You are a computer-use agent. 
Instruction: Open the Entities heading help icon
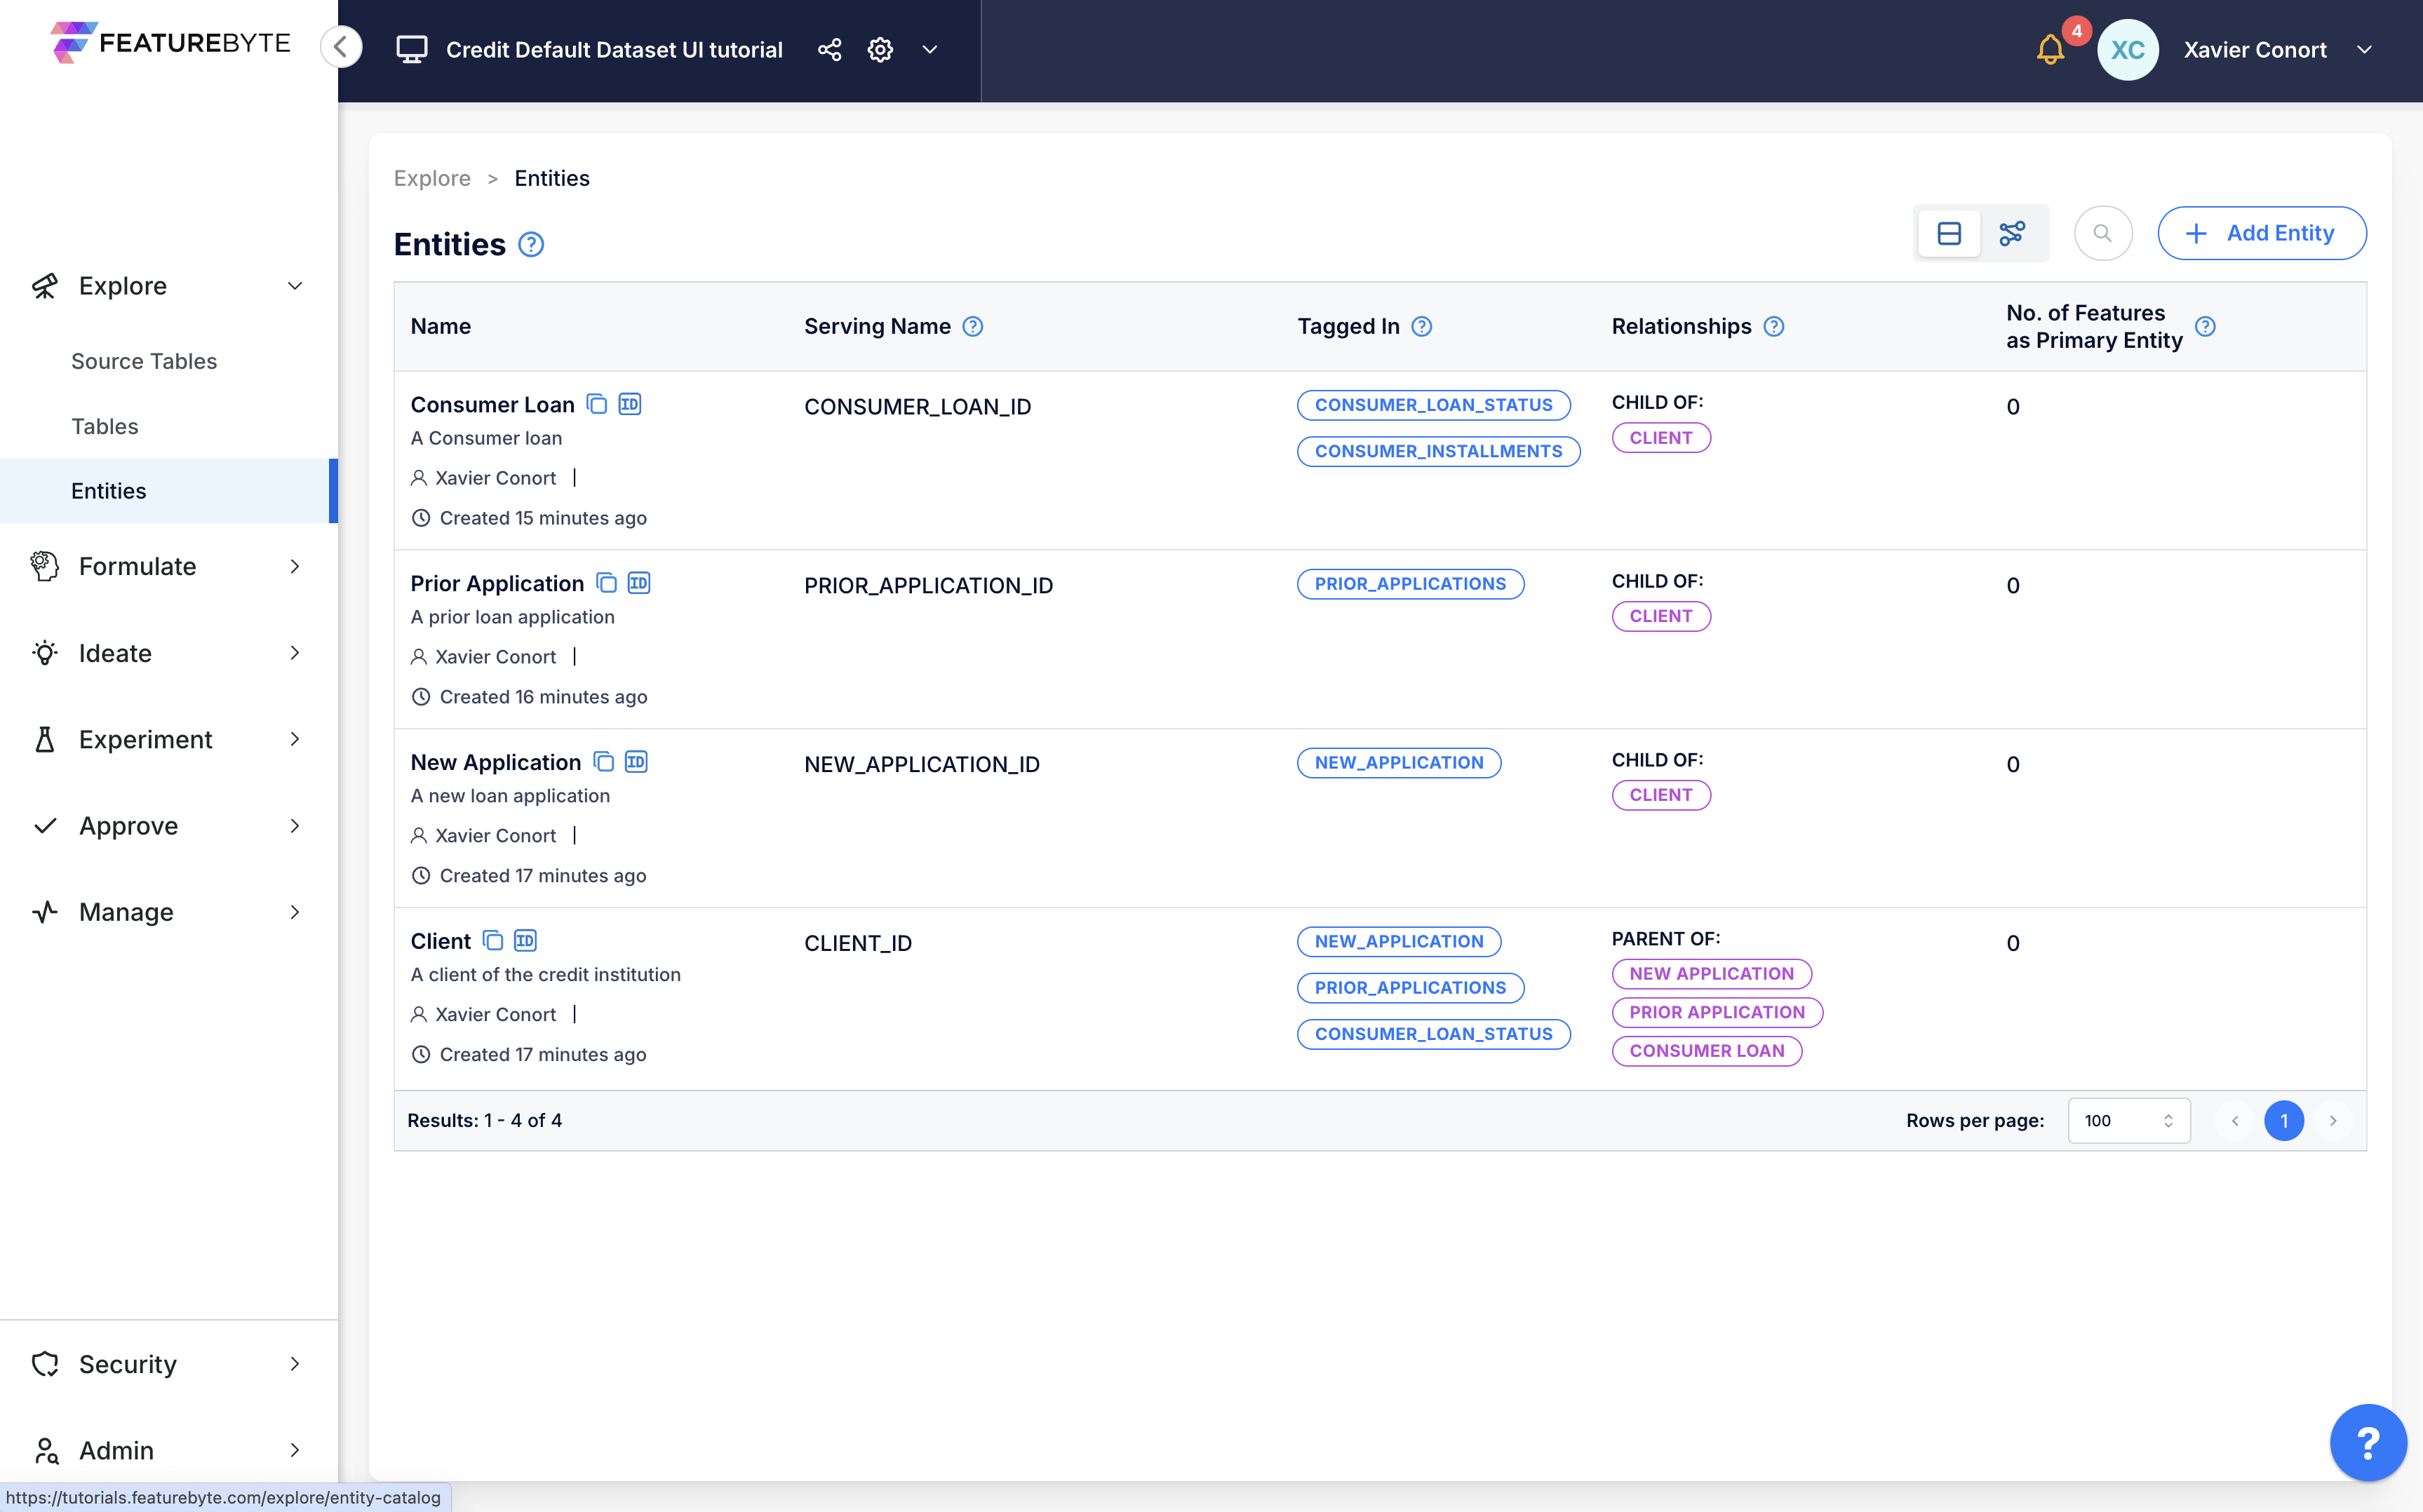531,244
